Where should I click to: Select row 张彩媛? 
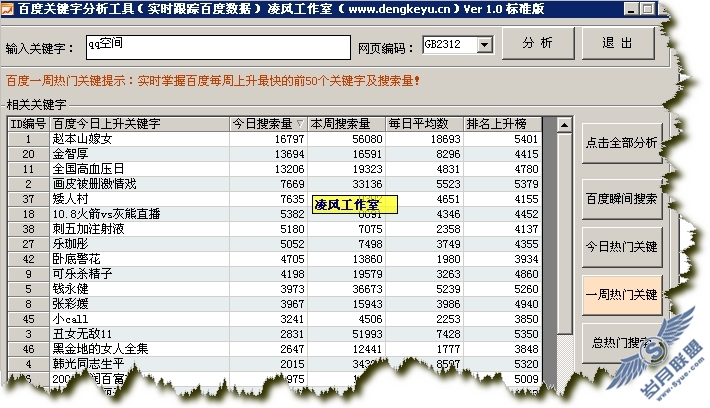(275, 303)
